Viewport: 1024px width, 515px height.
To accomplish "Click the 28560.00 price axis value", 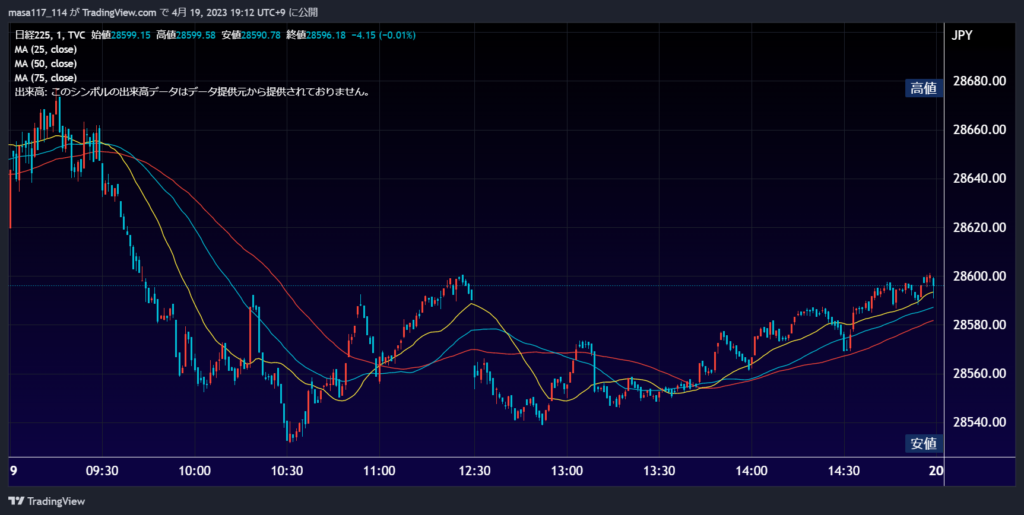I will (980, 373).
